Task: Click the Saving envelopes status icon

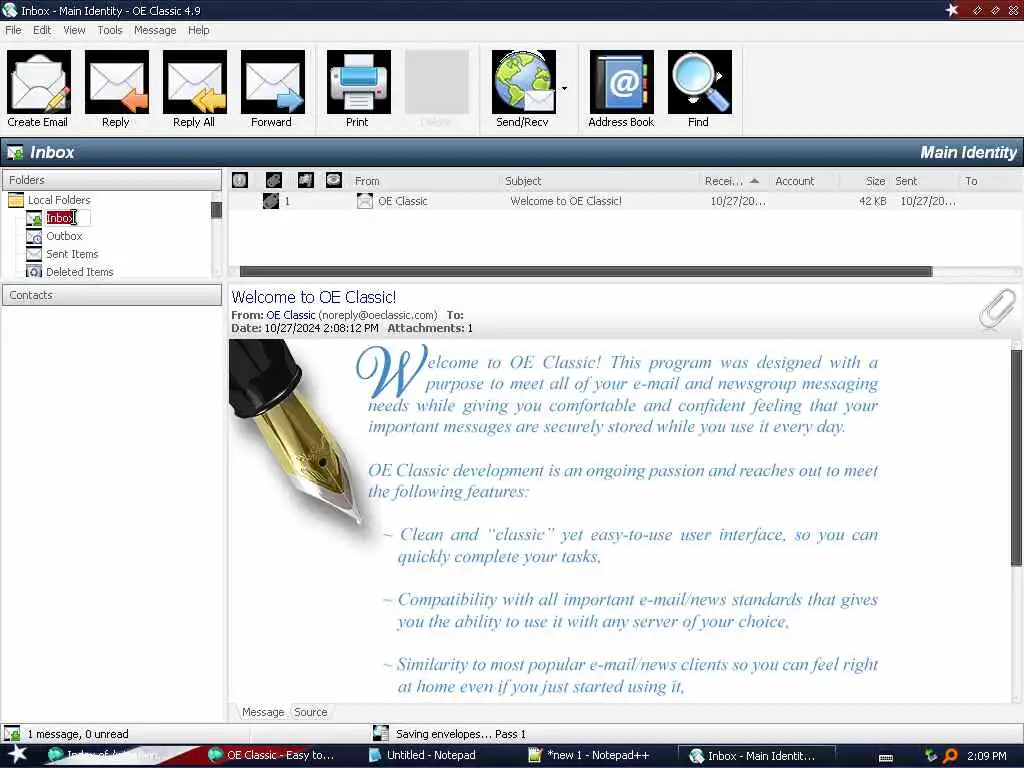Action: pos(381,733)
